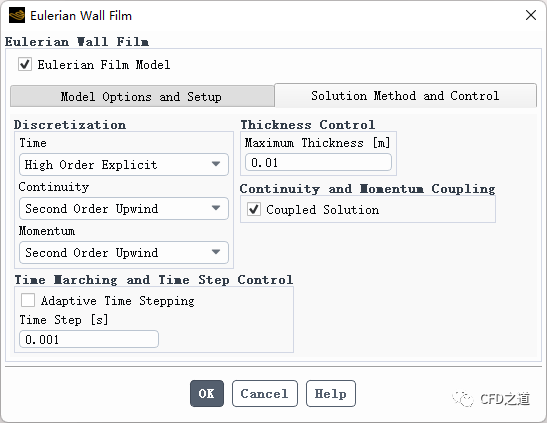Switch to Model Options and Setup tab
The width and height of the screenshot is (547, 423).
click(142, 96)
